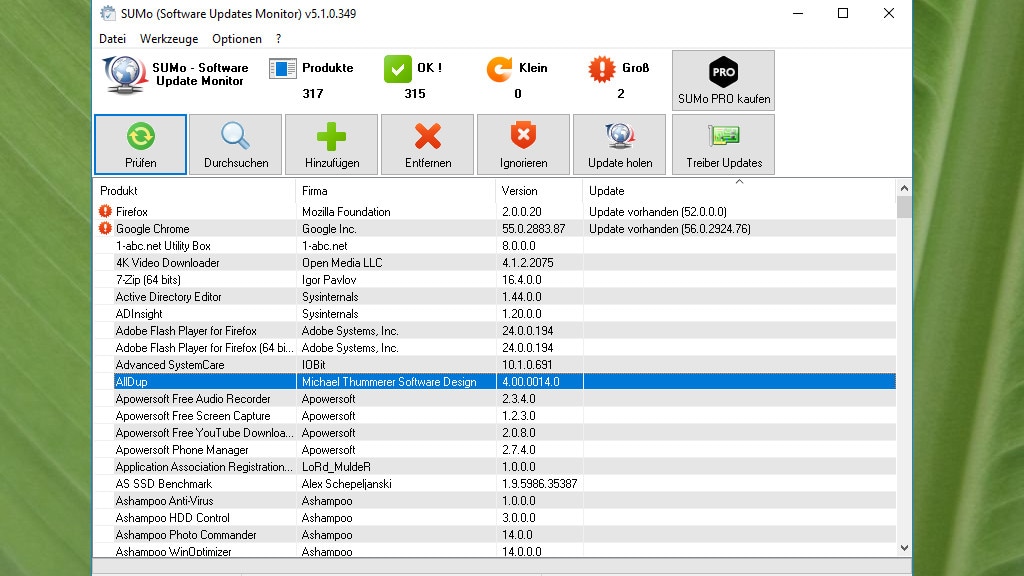Select the 1-abc.net Utility Box row
Screen dimensions: 1024x576
point(495,246)
